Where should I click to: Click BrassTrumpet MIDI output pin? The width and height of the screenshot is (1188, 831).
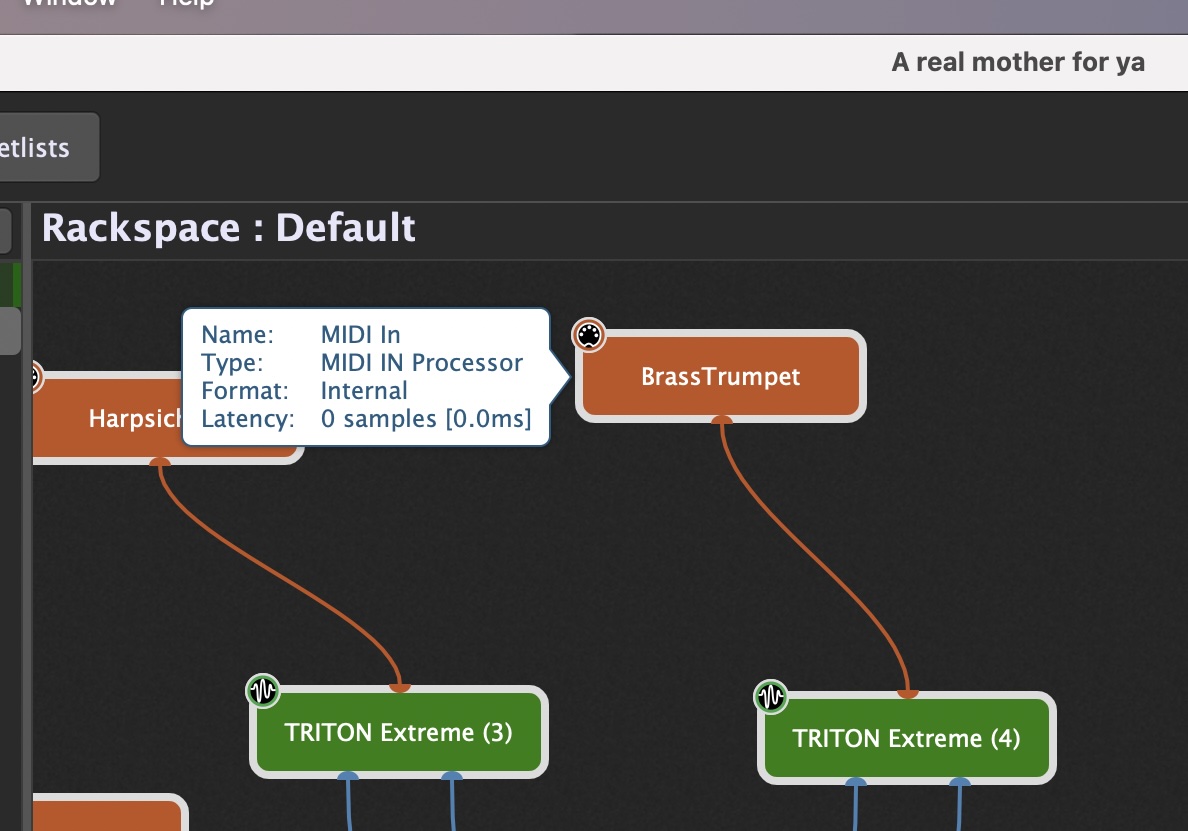pyautogui.click(x=722, y=419)
